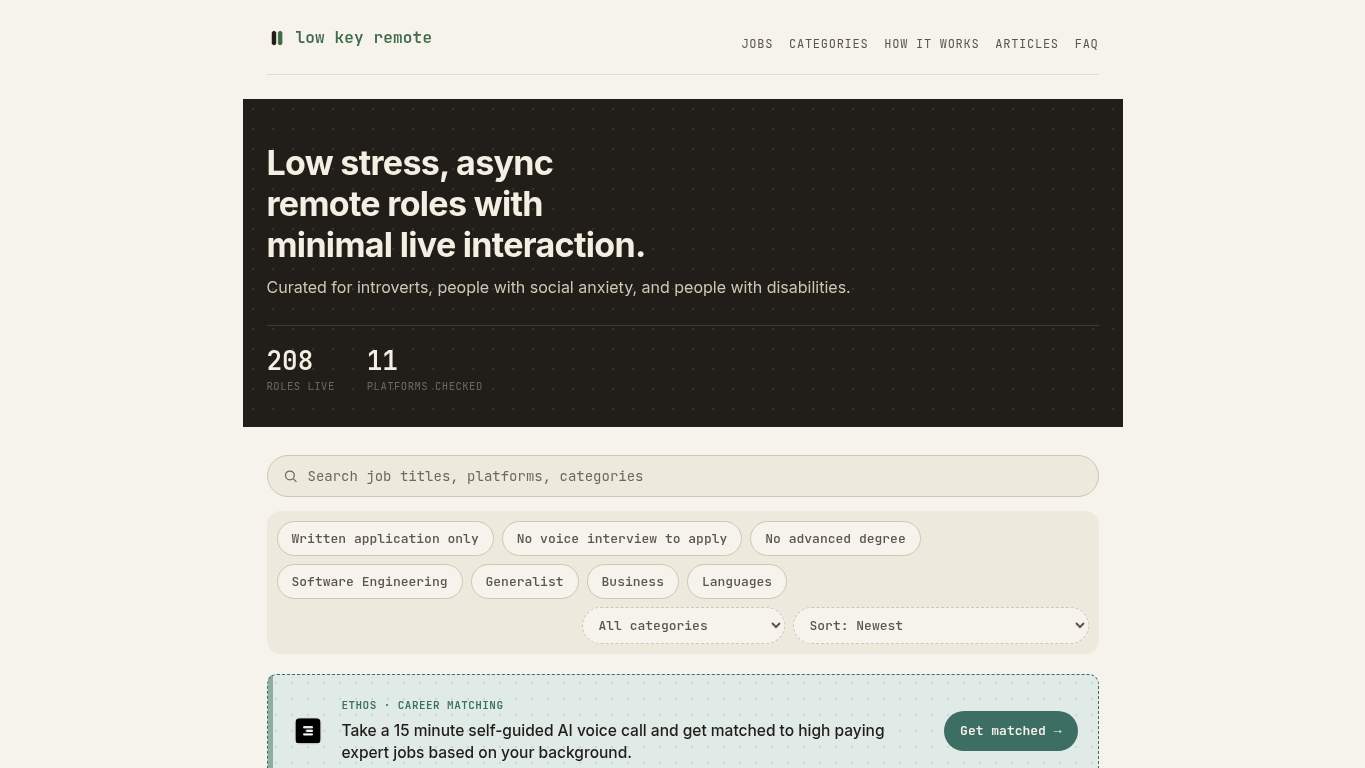Click the PLATFORMS CHECKED label
Screen dimensions: 1365x768
coord(425,386)
